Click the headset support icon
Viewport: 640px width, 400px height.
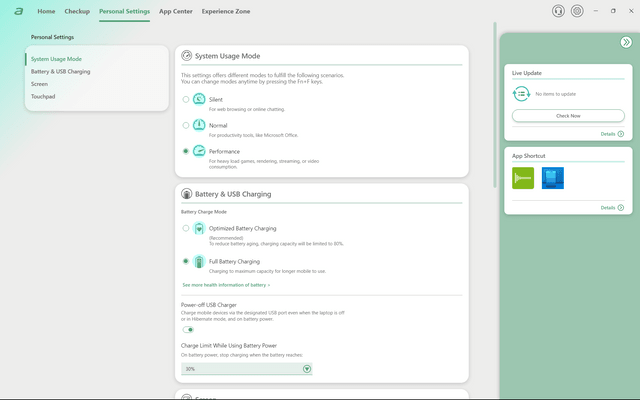pyautogui.click(x=558, y=11)
